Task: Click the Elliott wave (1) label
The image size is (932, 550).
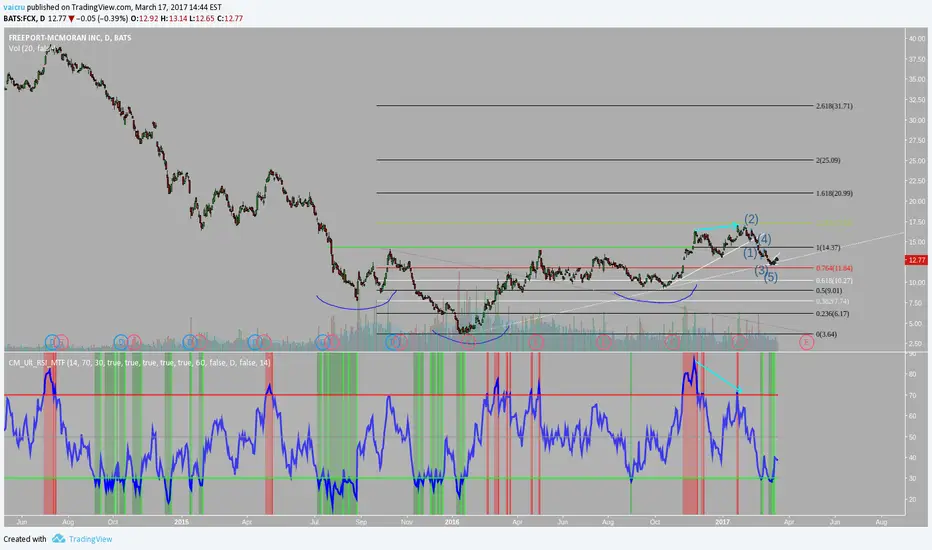Action: [750, 253]
